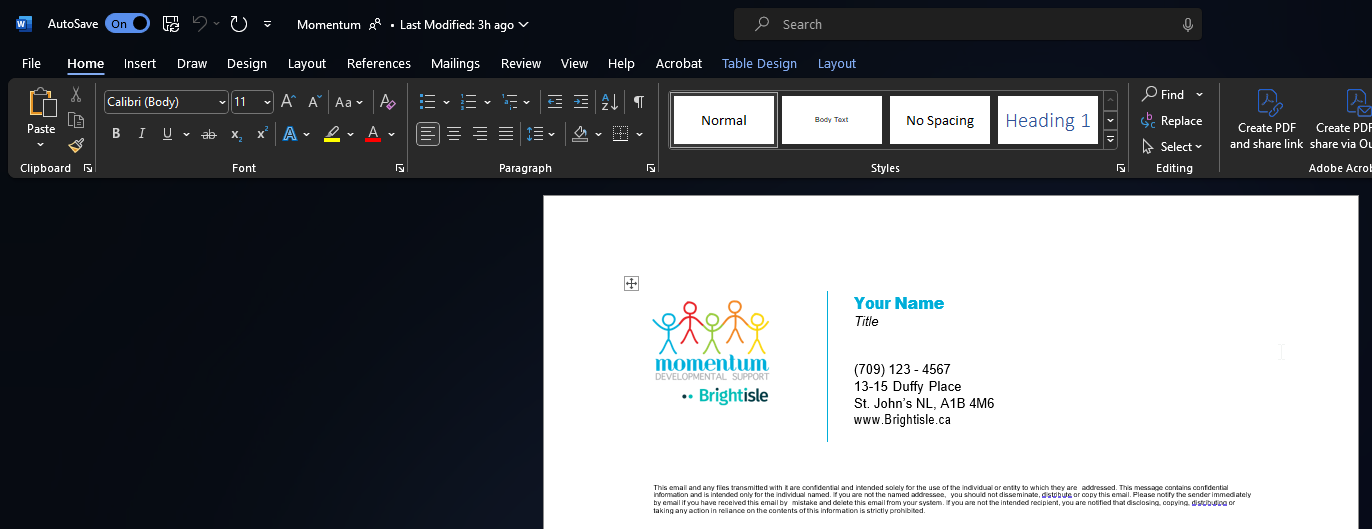
Task: Click the Clear All Formatting icon
Action: (388, 102)
